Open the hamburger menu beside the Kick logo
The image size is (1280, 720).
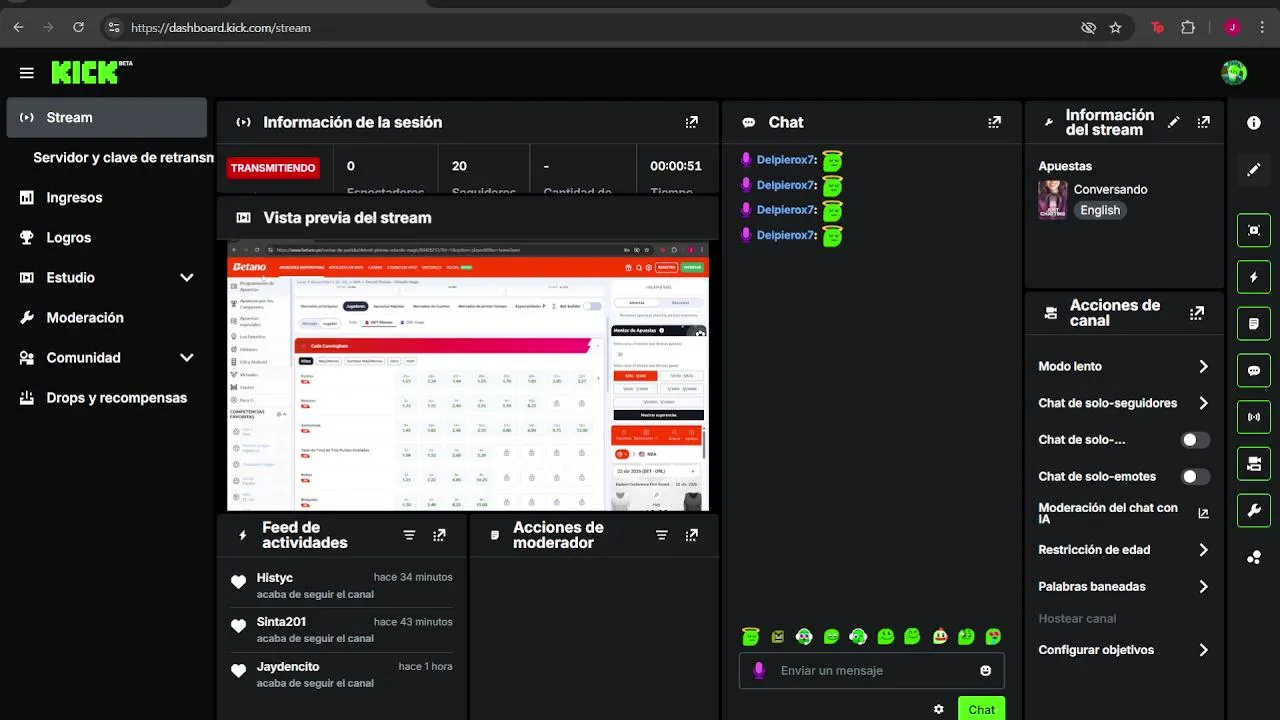(x=27, y=73)
